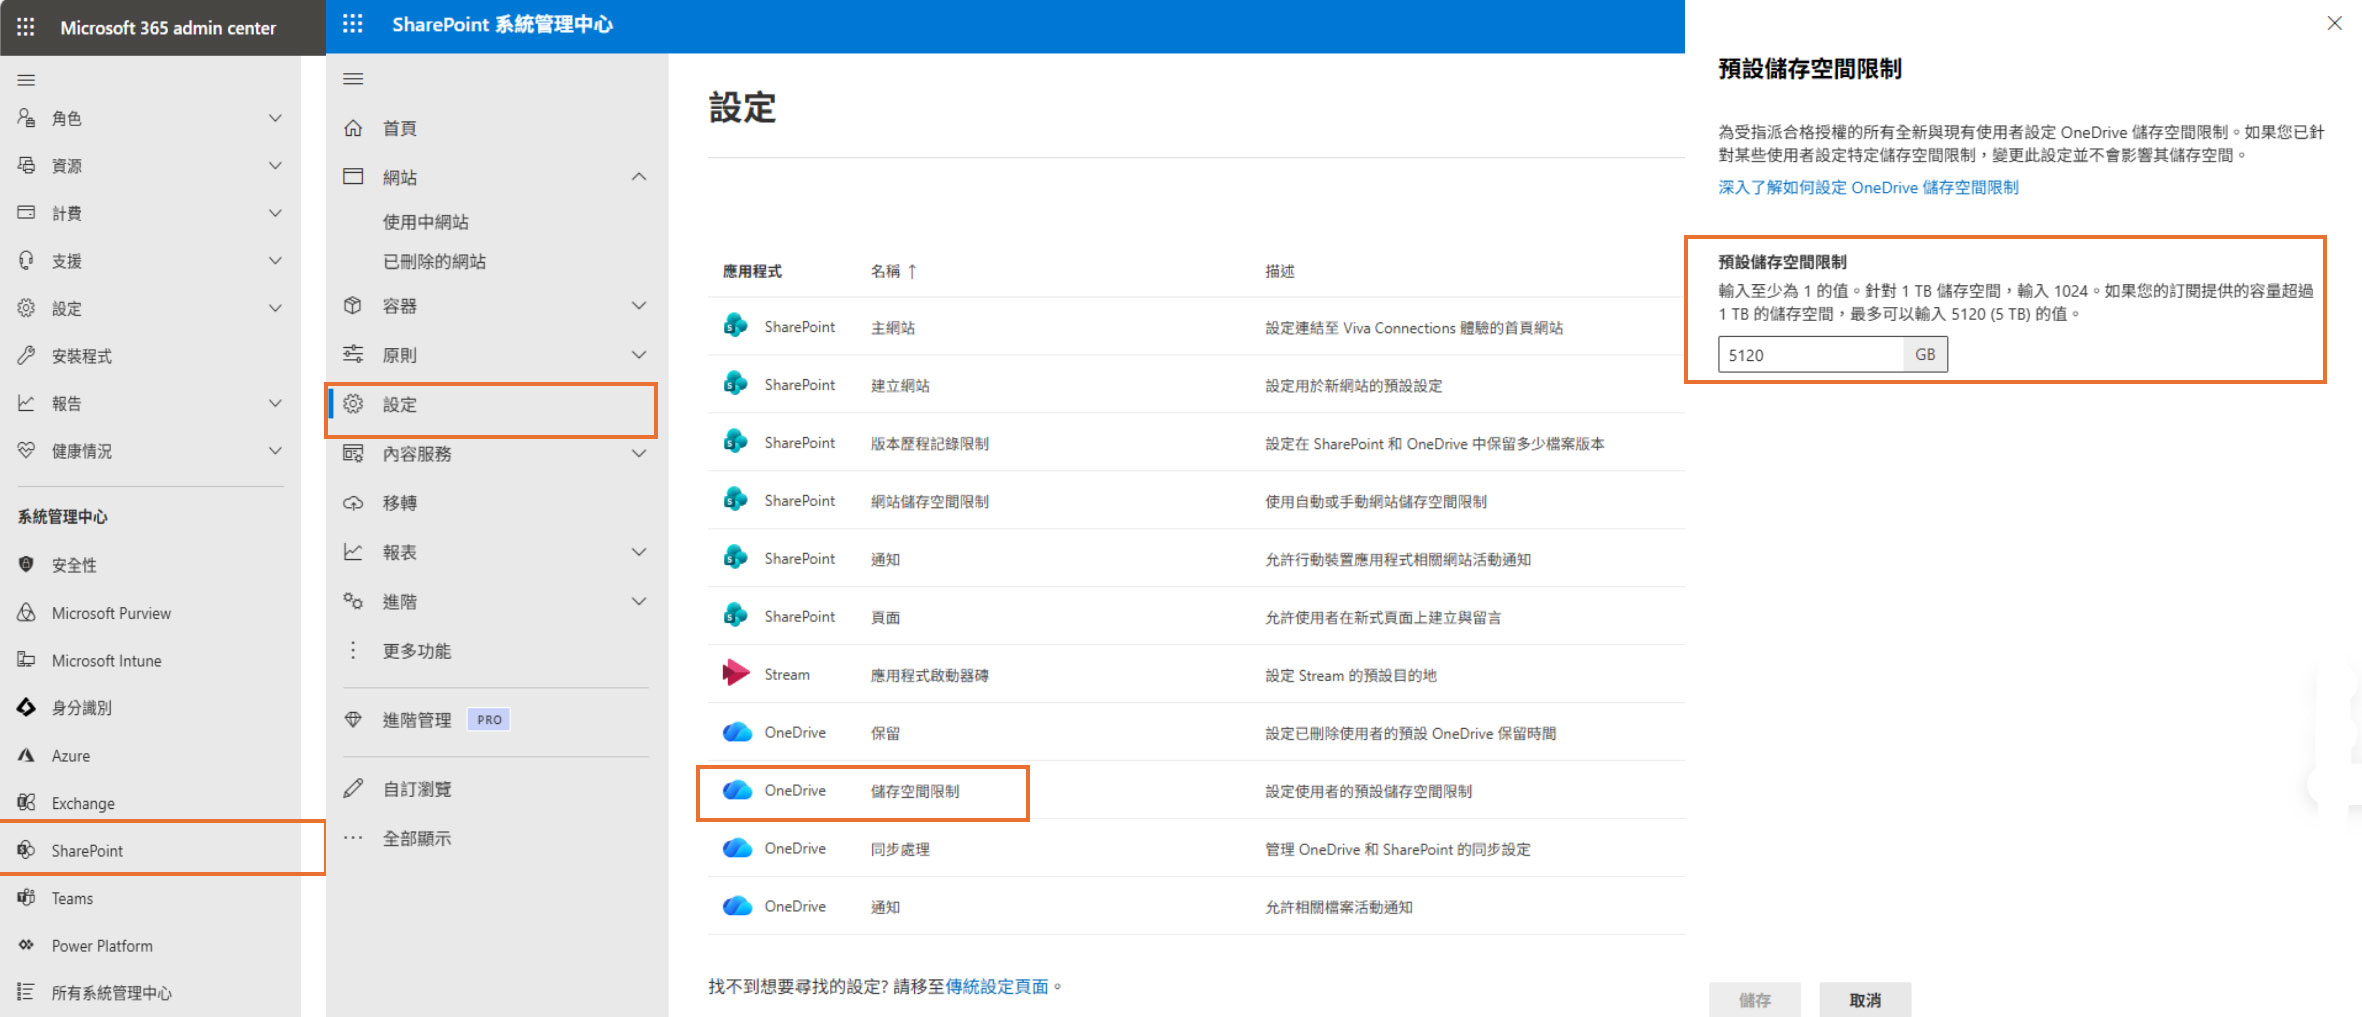Click the 計費 billing card icon
Image resolution: width=2362 pixels, height=1017 pixels.
27,213
